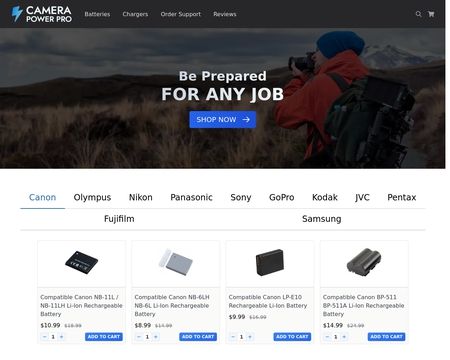Viewport: 450px width, 360px height.
Task: Open the Batteries menu
Action: point(97,14)
